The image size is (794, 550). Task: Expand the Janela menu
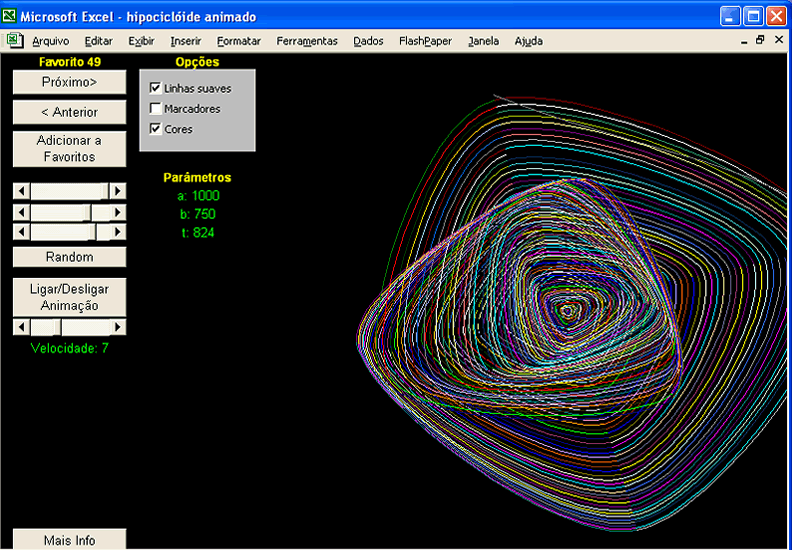point(483,41)
